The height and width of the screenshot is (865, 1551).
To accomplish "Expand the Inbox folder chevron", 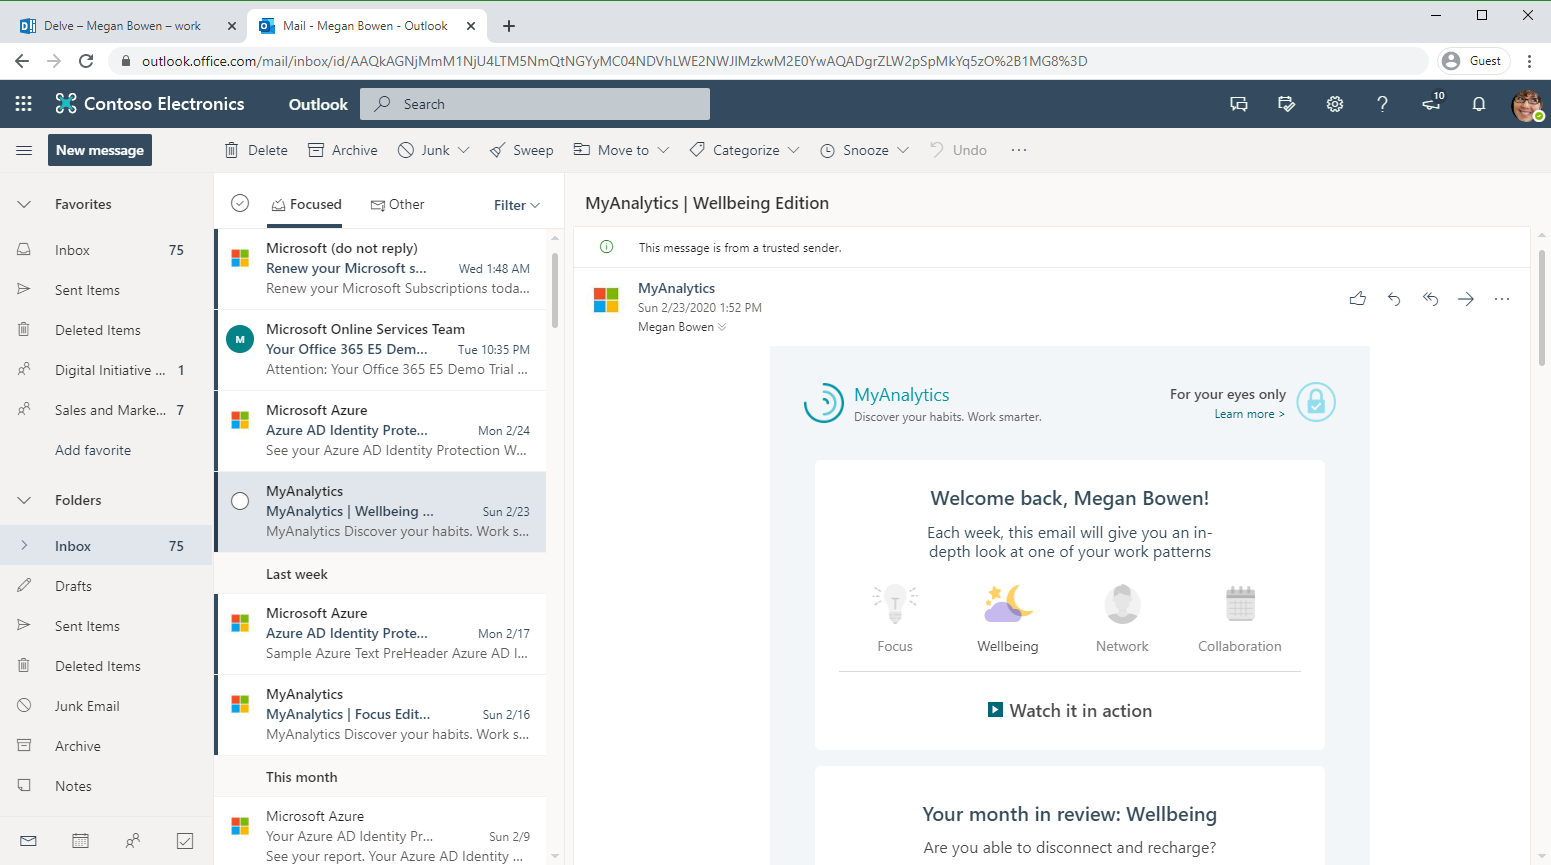I will (24, 546).
